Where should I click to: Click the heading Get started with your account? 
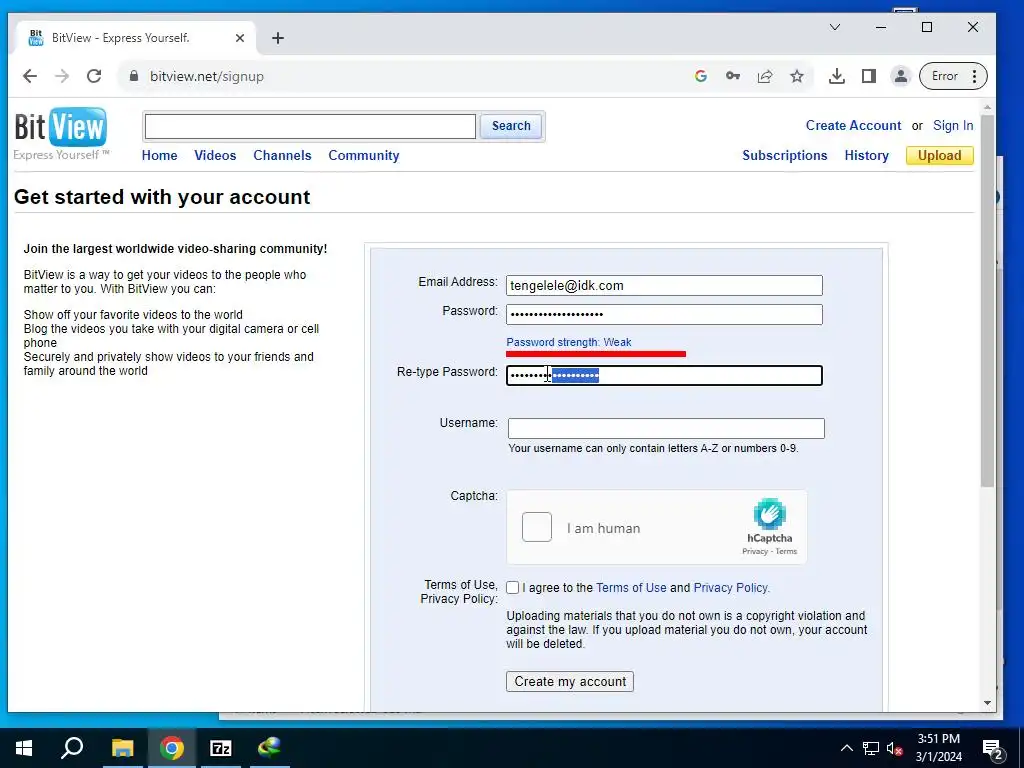tap(162, 197)
